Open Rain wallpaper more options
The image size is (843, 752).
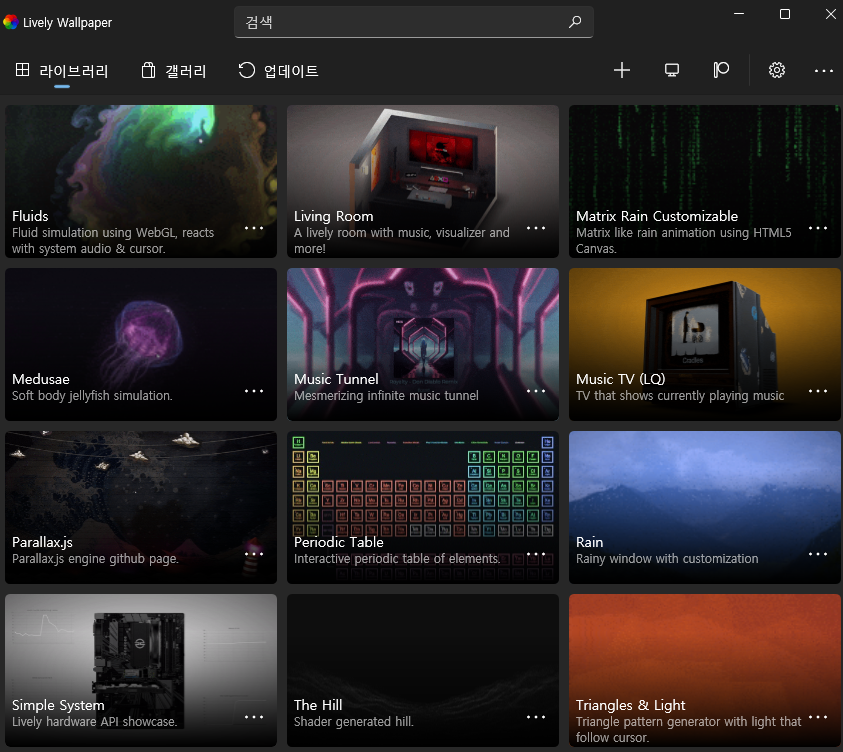(x=818, y=554)
